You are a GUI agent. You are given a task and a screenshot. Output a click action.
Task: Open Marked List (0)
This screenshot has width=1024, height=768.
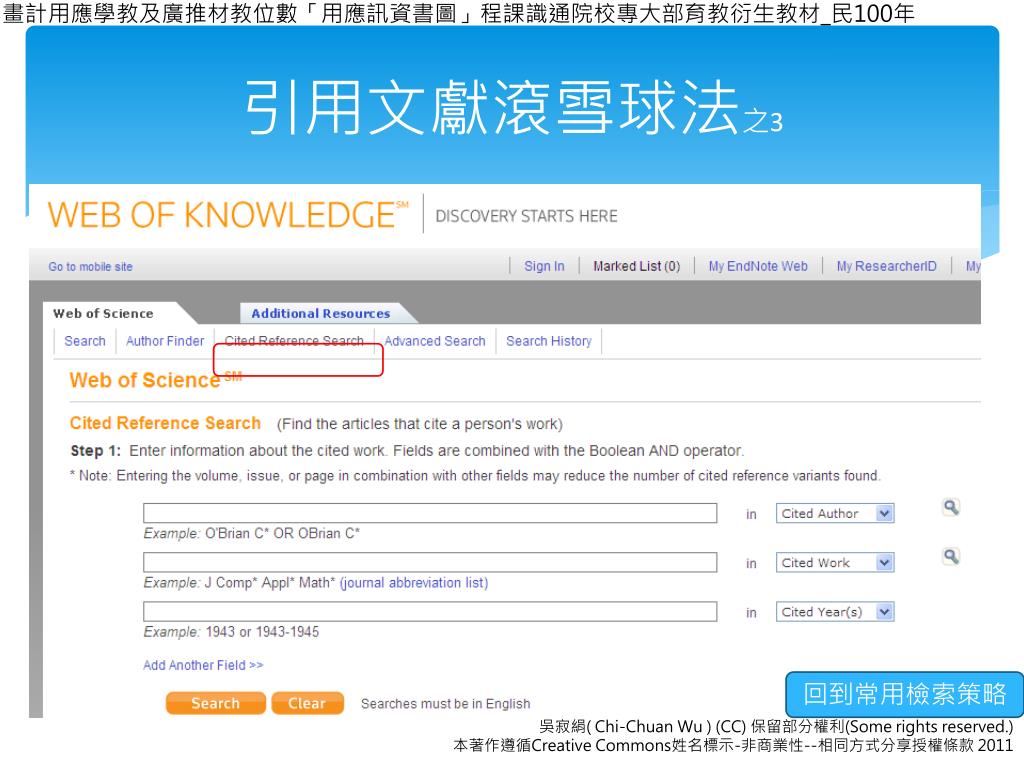click(x=636, y=266)
